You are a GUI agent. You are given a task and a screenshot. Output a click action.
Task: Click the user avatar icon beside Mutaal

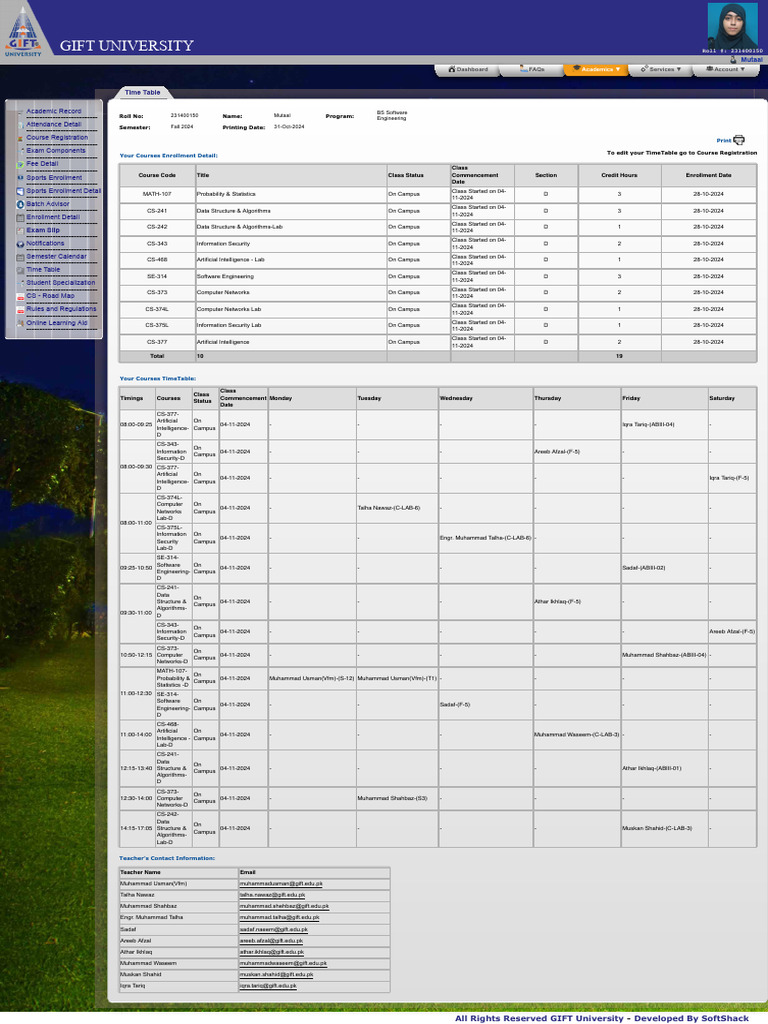(733, 59)
